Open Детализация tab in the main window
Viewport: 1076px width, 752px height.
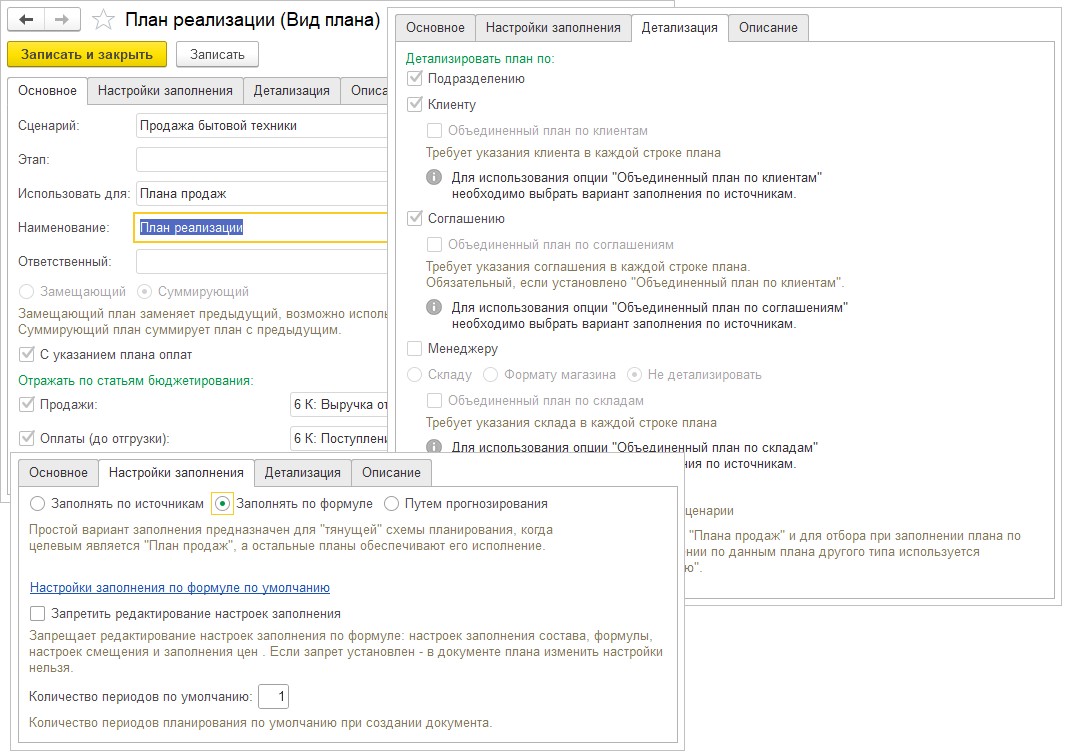(292, 91)
